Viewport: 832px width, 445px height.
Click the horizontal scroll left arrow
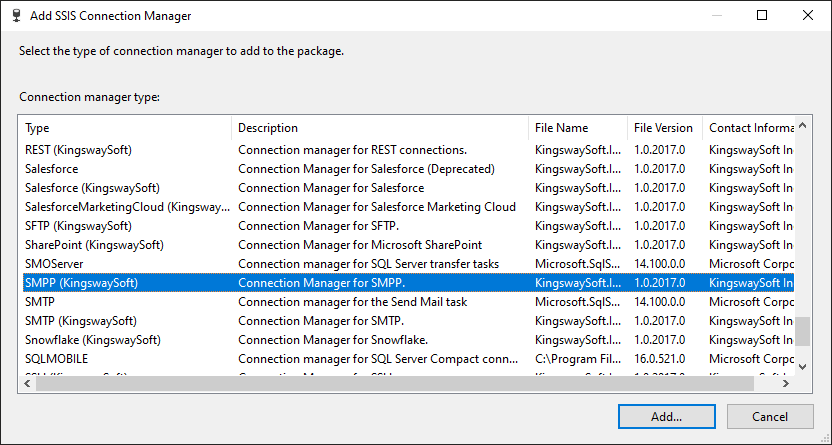point(28,383)
